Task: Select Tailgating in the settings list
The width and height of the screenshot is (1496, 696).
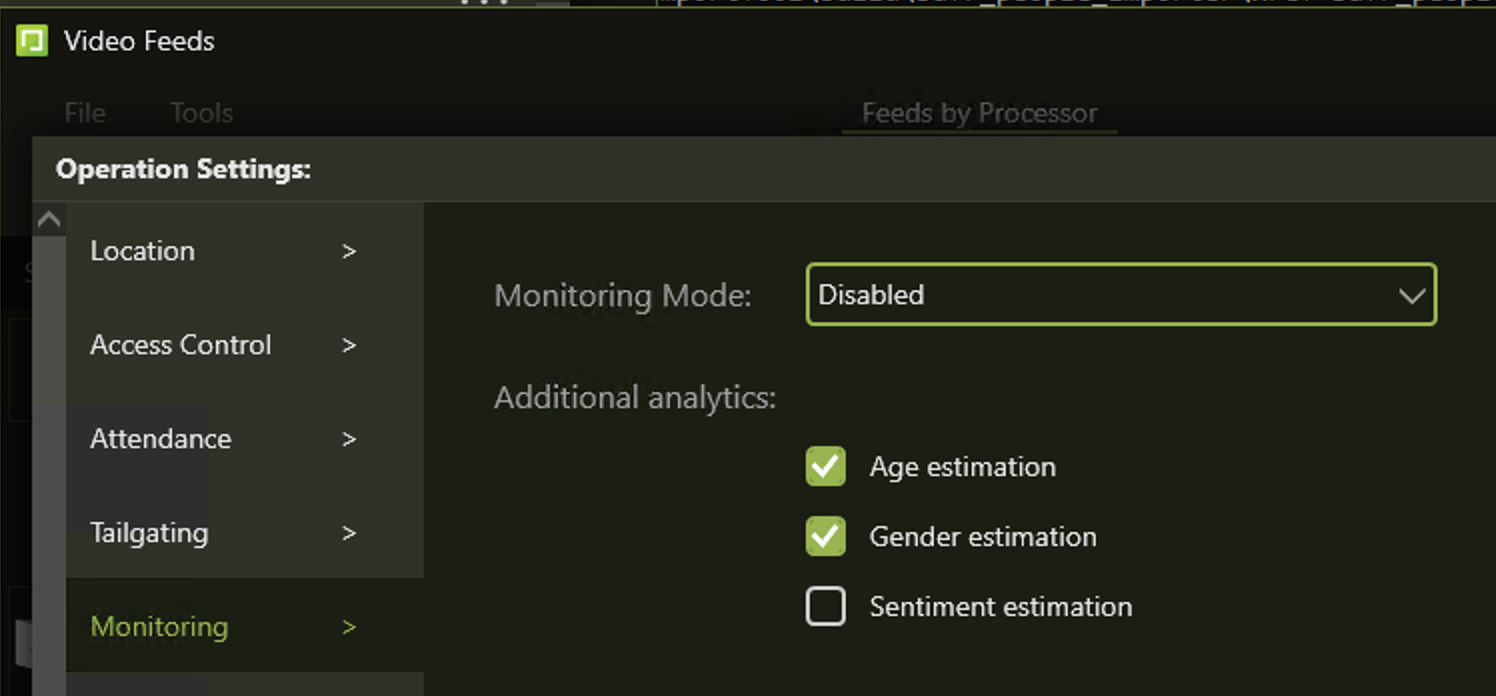Action: coord(149,533)
